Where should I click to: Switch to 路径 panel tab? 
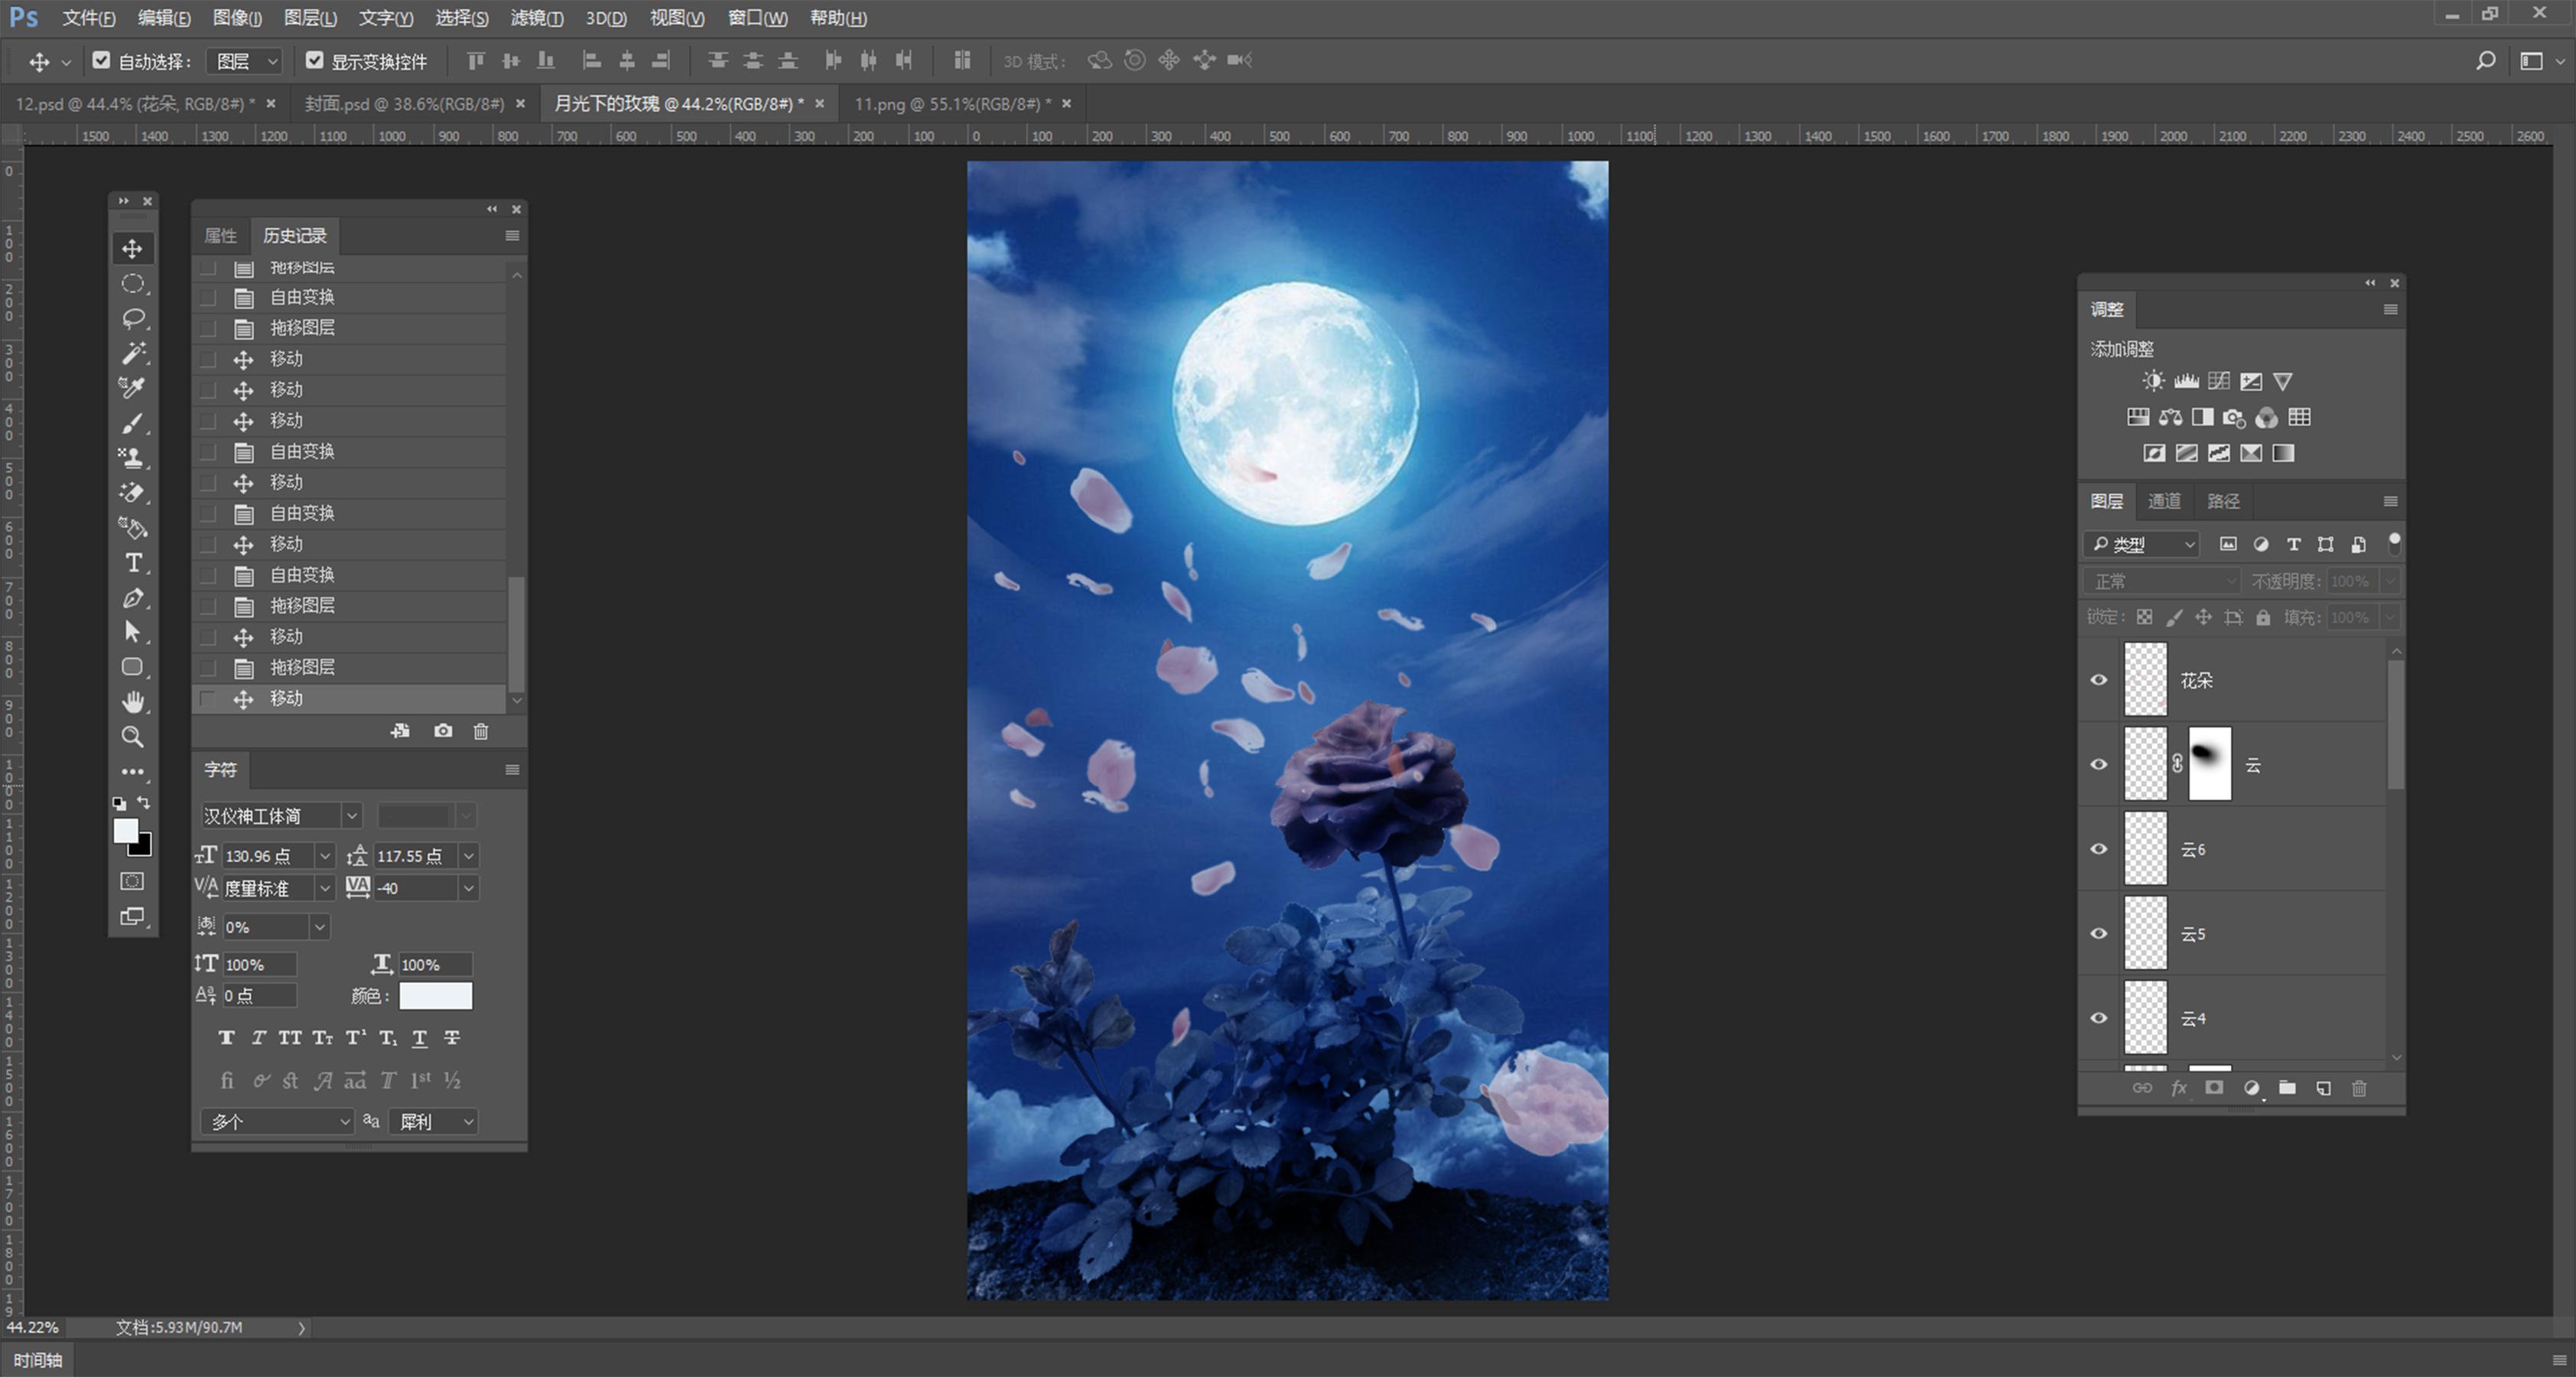[x=2223, y=501]
